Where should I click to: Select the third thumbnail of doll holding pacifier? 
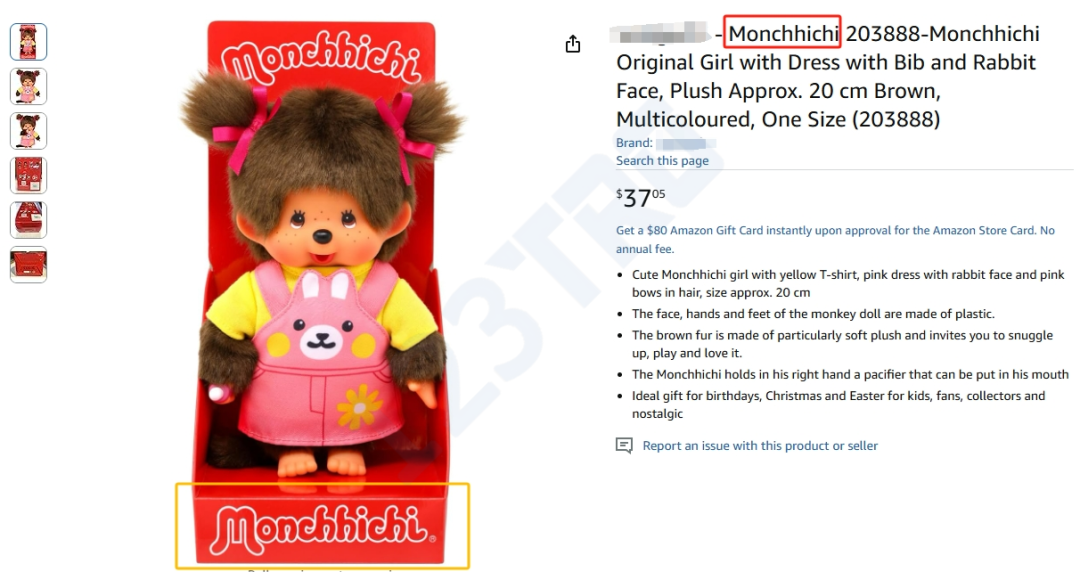pos(28,131)
